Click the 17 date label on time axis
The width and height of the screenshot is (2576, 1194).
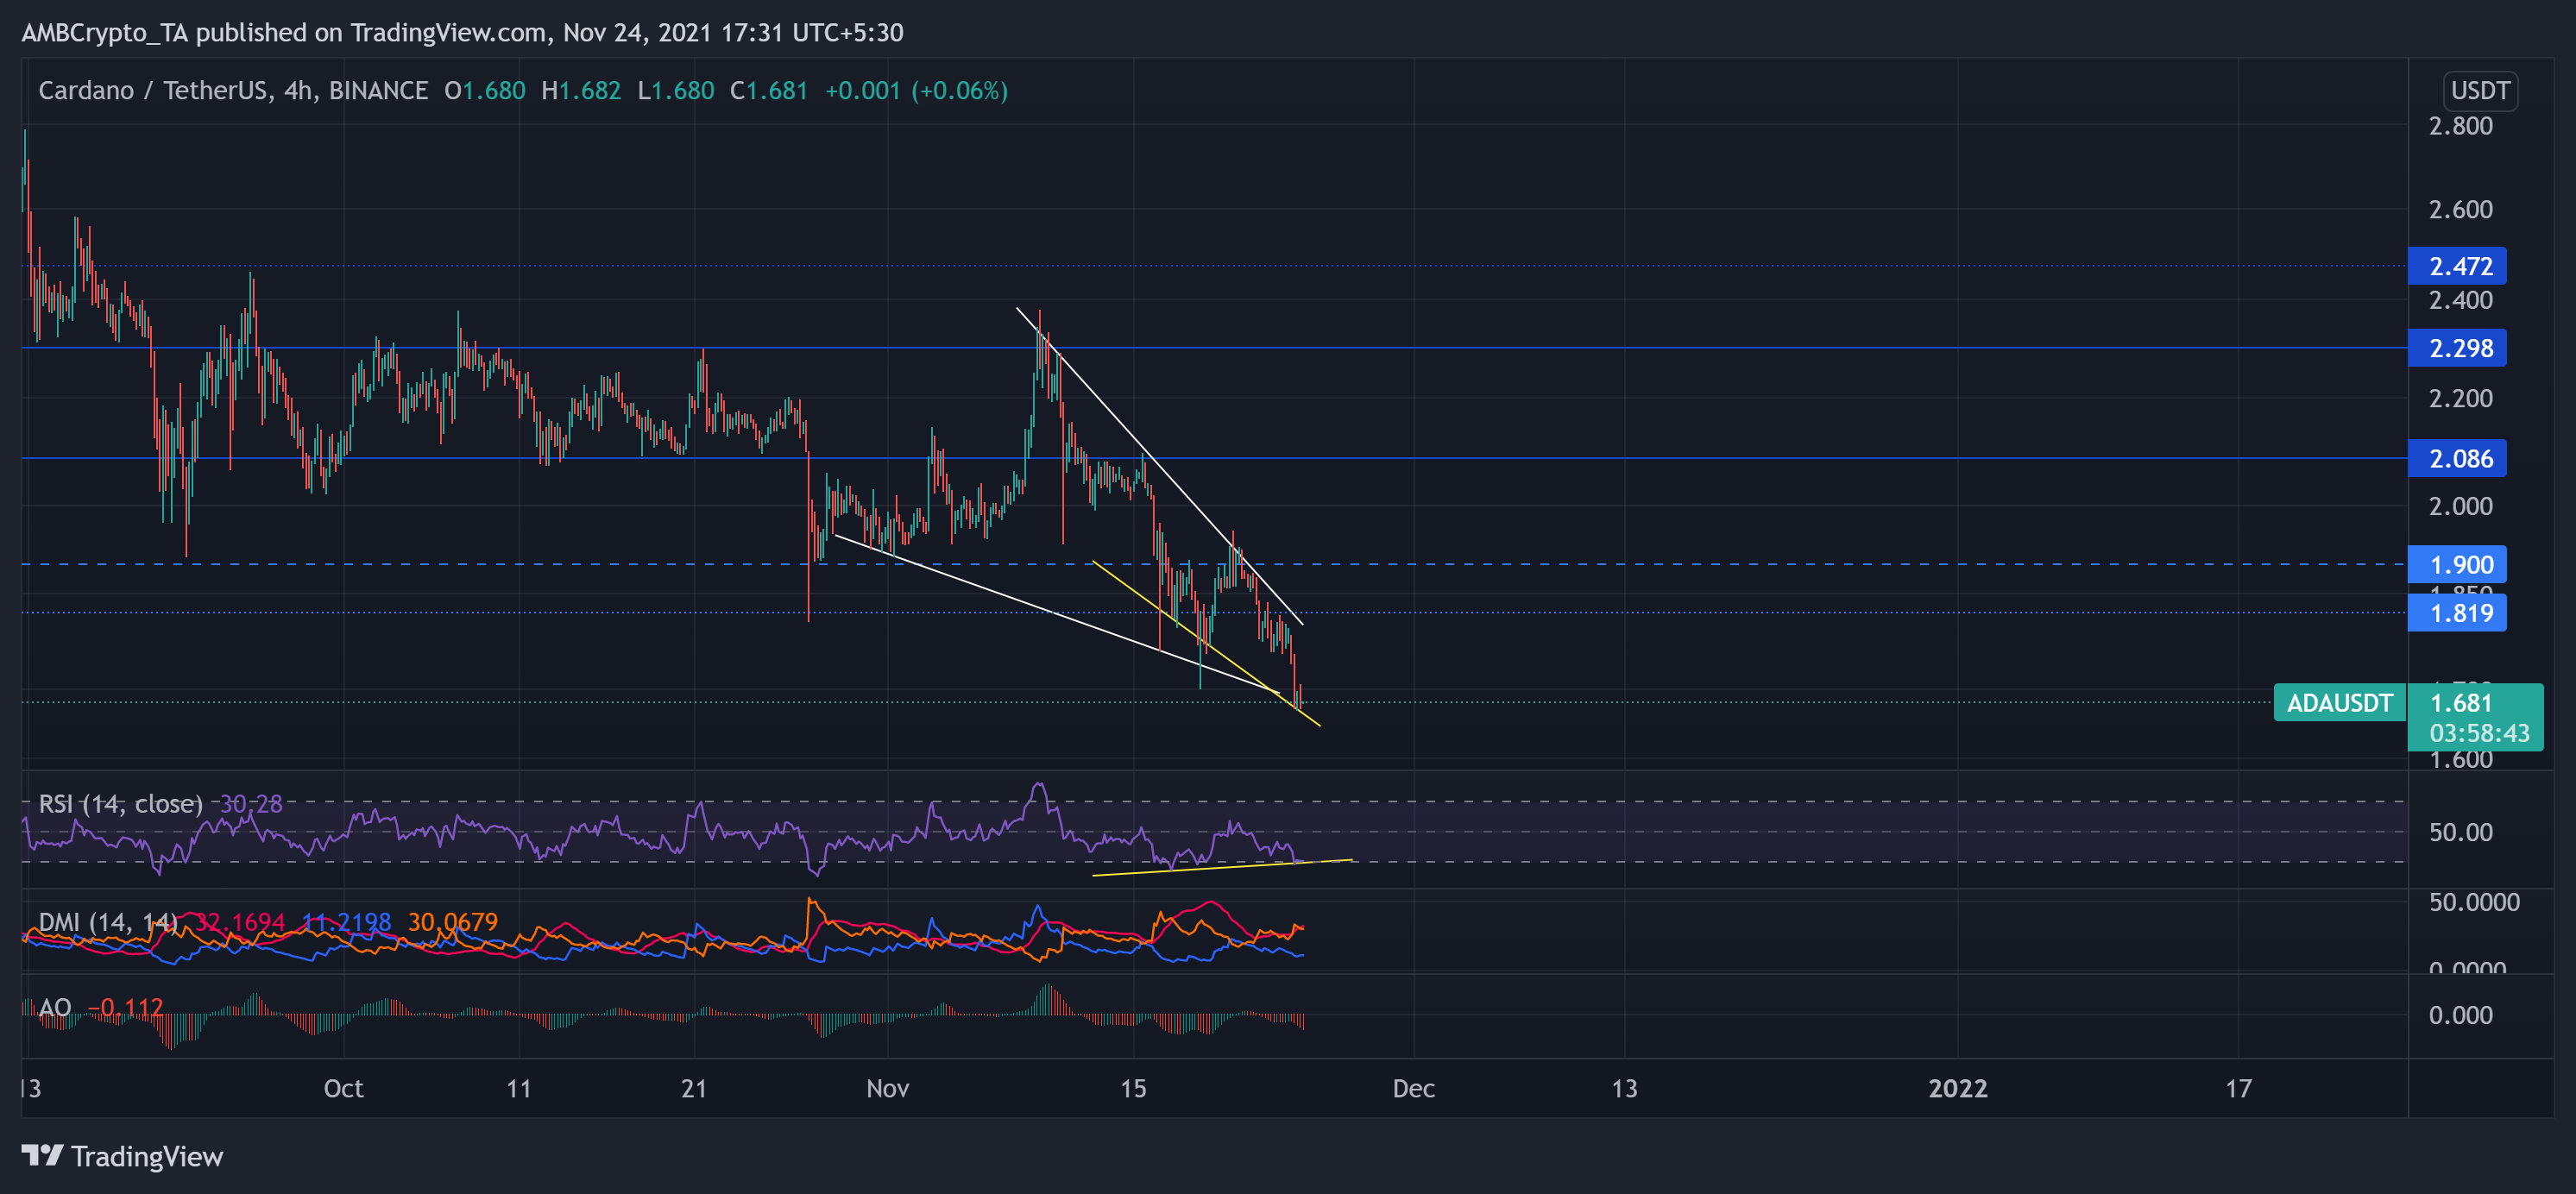click(2238, 1088)
